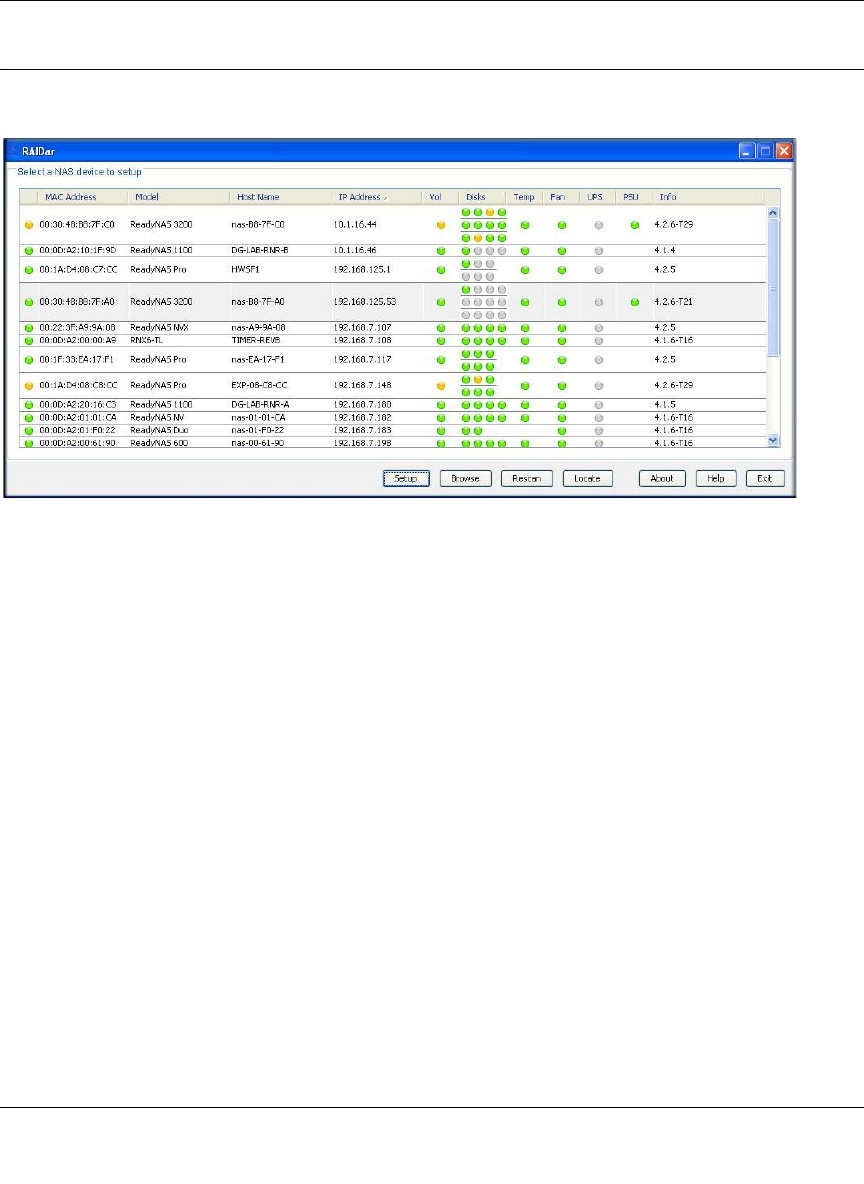Select the ReadyNAS NVX model cell
The width and height of the screenshot is (864, 1184).
click(159, 328)
